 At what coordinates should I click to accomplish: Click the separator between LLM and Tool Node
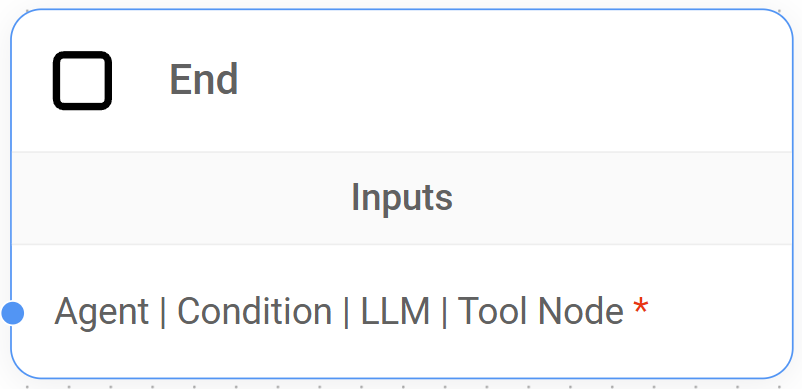click(x=443, y=312)
